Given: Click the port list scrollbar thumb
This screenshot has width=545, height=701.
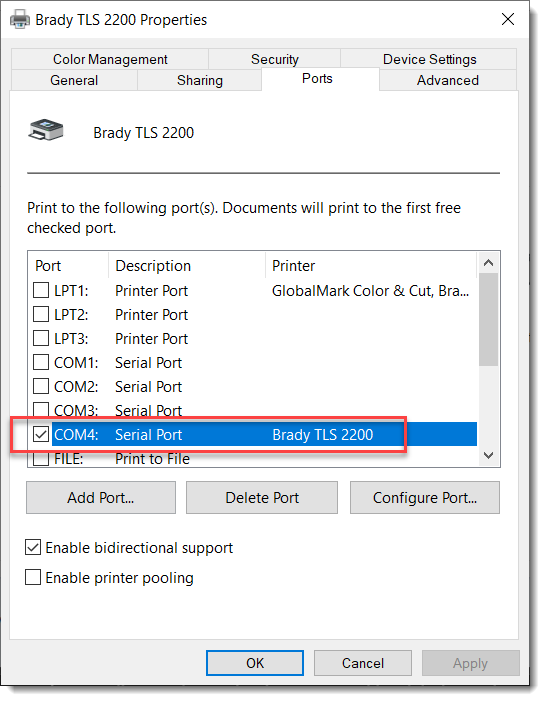Looking at the screenshot, I should tap(488, 320).
